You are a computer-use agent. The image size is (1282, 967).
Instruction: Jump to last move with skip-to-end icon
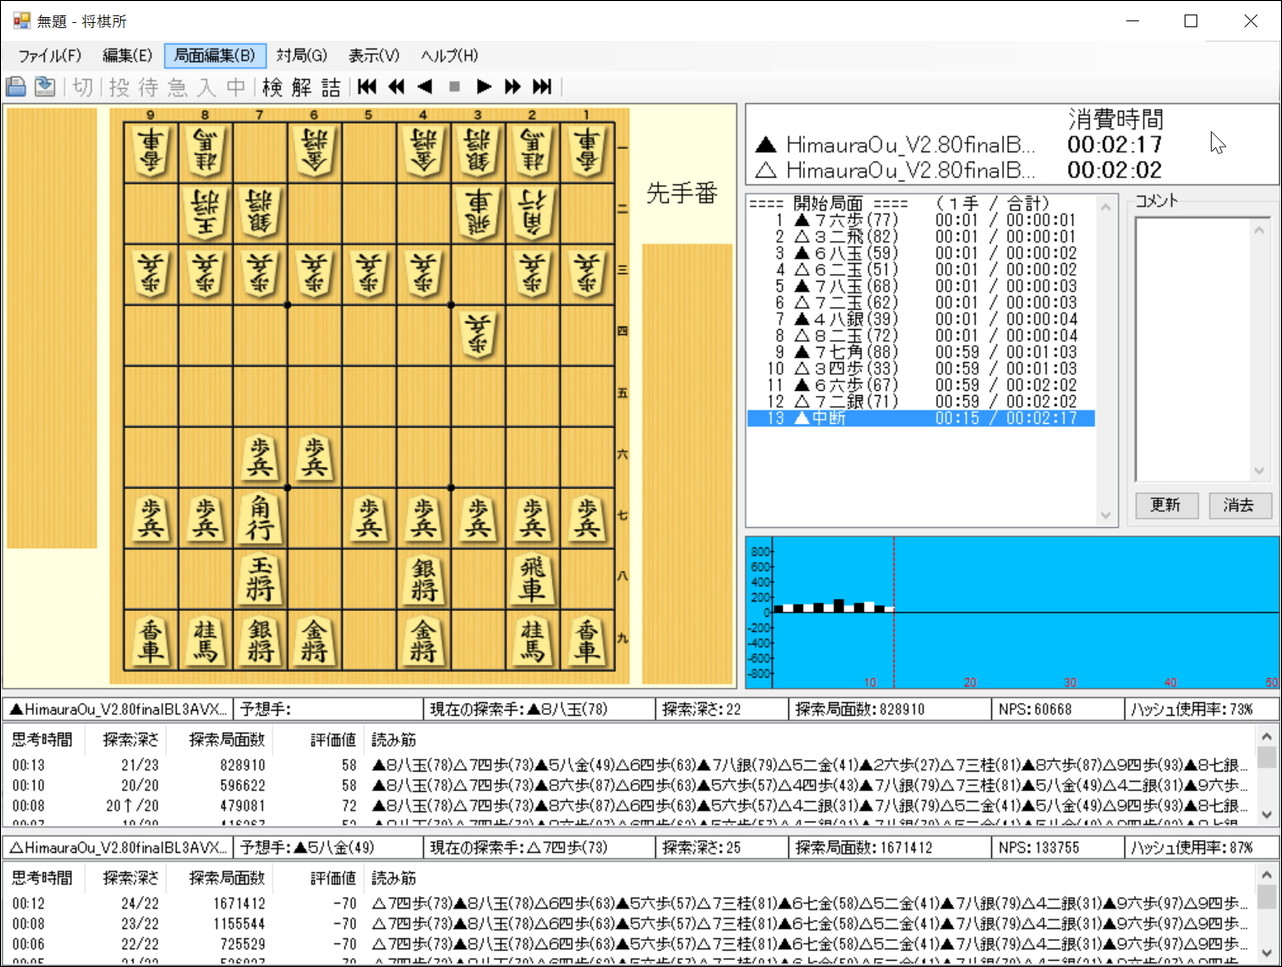(542, 87)
